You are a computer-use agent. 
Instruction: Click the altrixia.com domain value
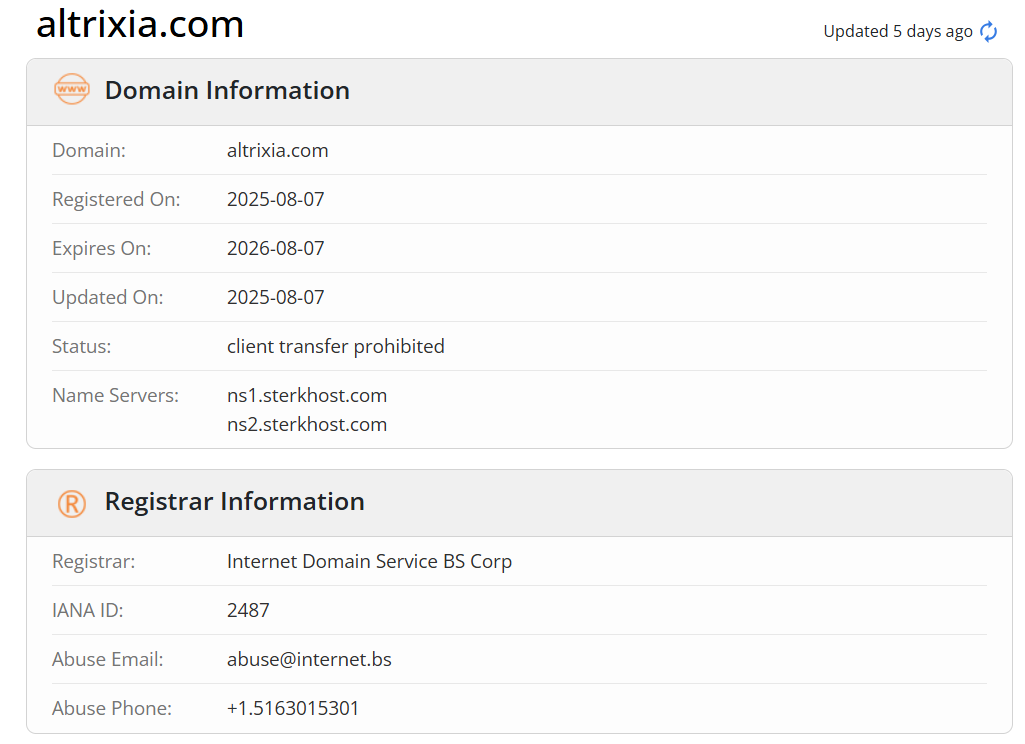277,150
